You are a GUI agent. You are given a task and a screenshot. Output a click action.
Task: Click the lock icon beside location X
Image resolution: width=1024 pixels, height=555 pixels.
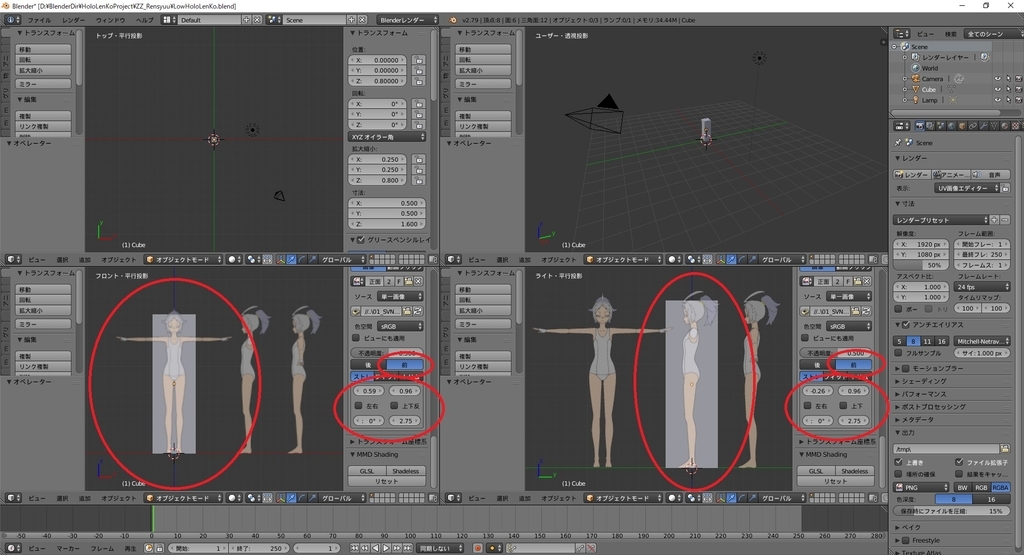[x=419, y=60]
